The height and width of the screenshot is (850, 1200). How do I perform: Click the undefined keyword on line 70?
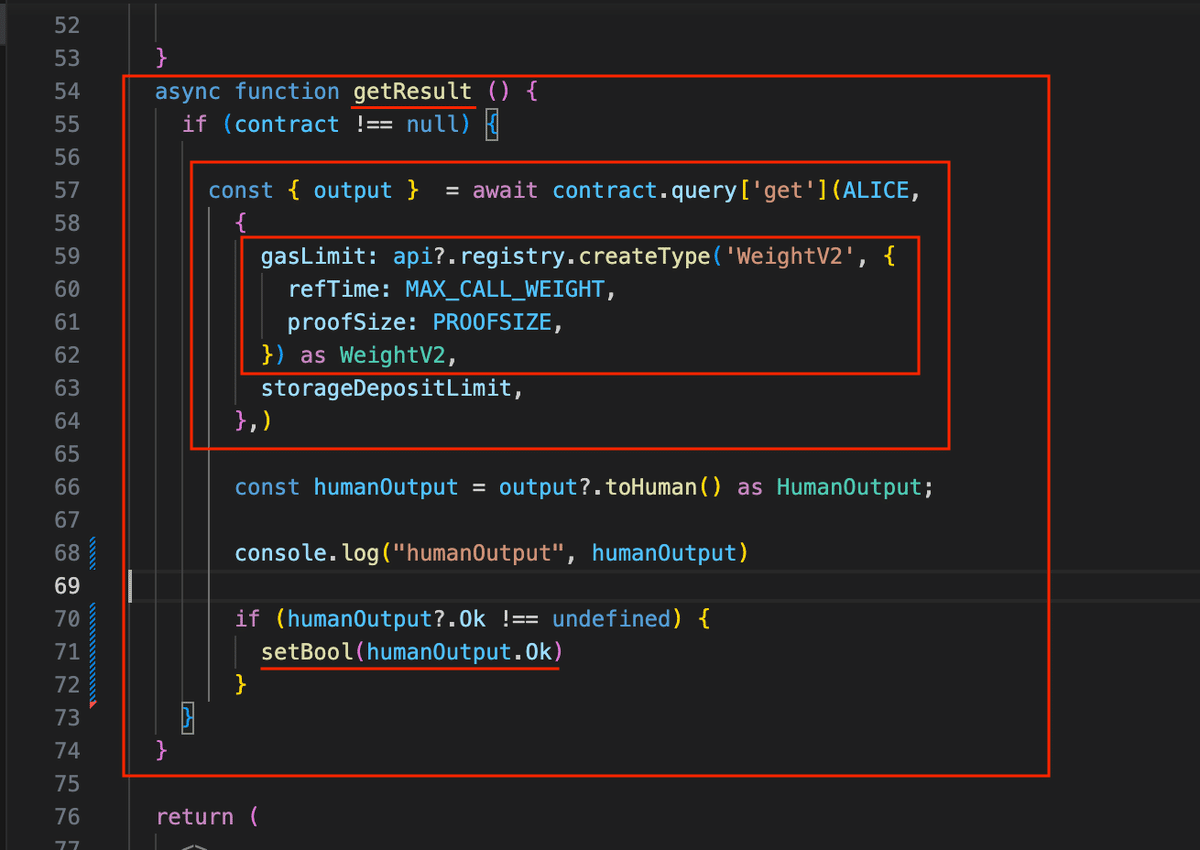pyautogui.click(x=611, y=619)
